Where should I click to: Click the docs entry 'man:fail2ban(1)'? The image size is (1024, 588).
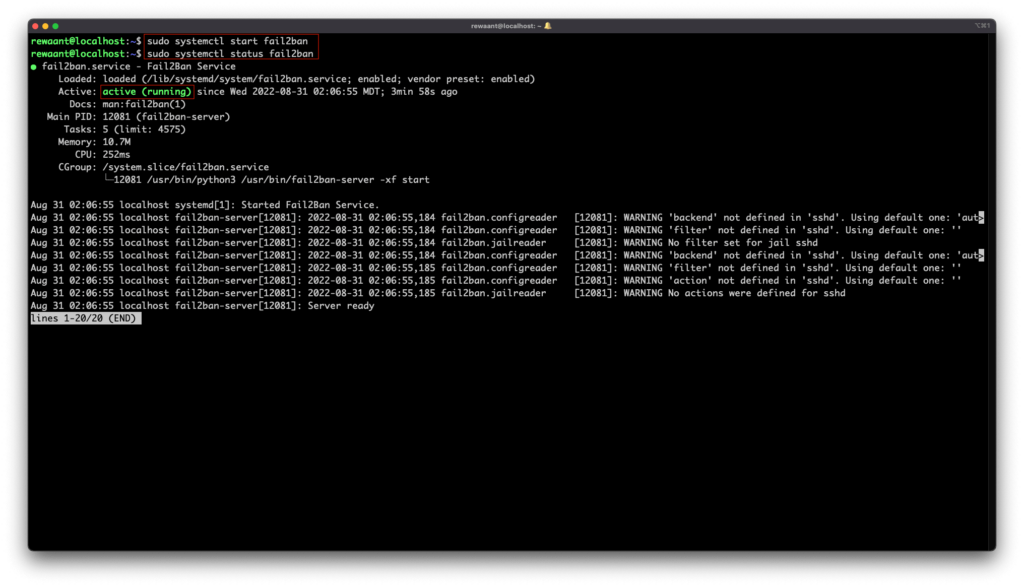(144, 105)
